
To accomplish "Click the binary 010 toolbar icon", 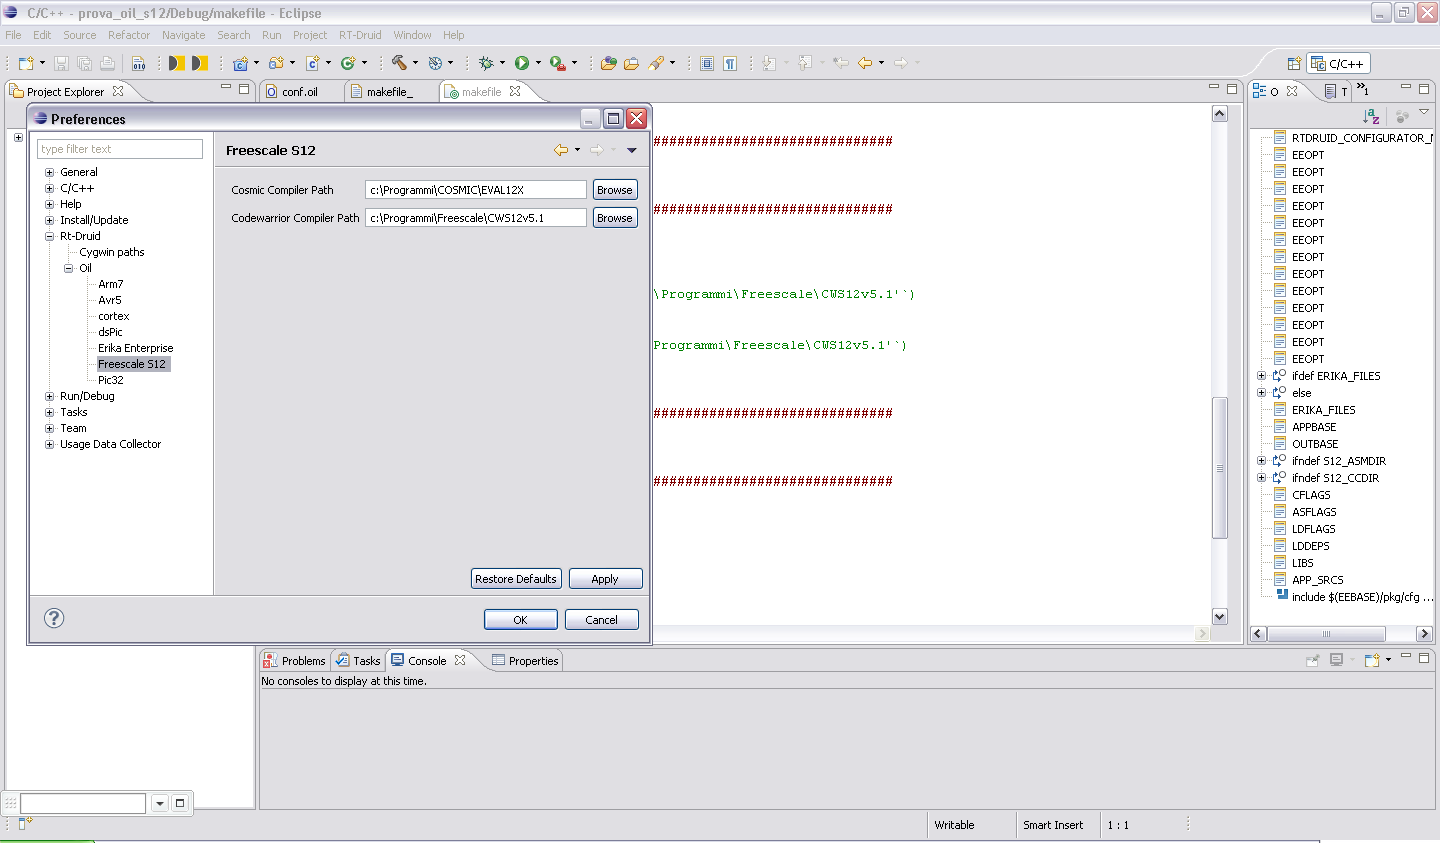I will 139,63.
